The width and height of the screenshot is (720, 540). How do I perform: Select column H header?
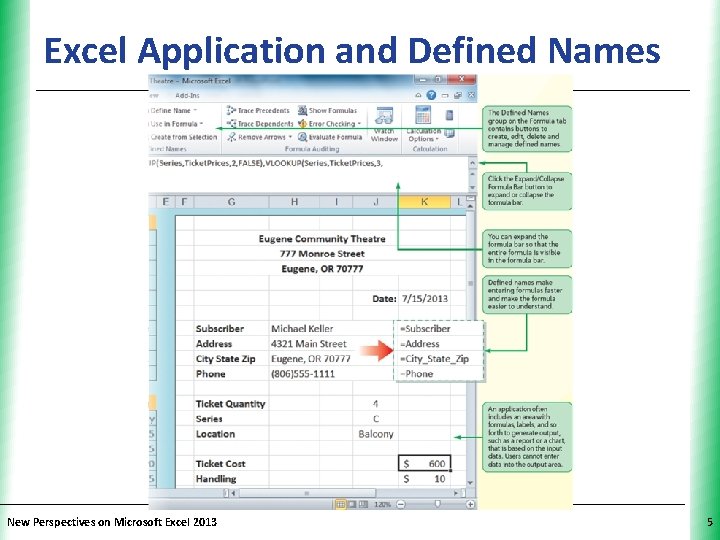coord(294,202)
